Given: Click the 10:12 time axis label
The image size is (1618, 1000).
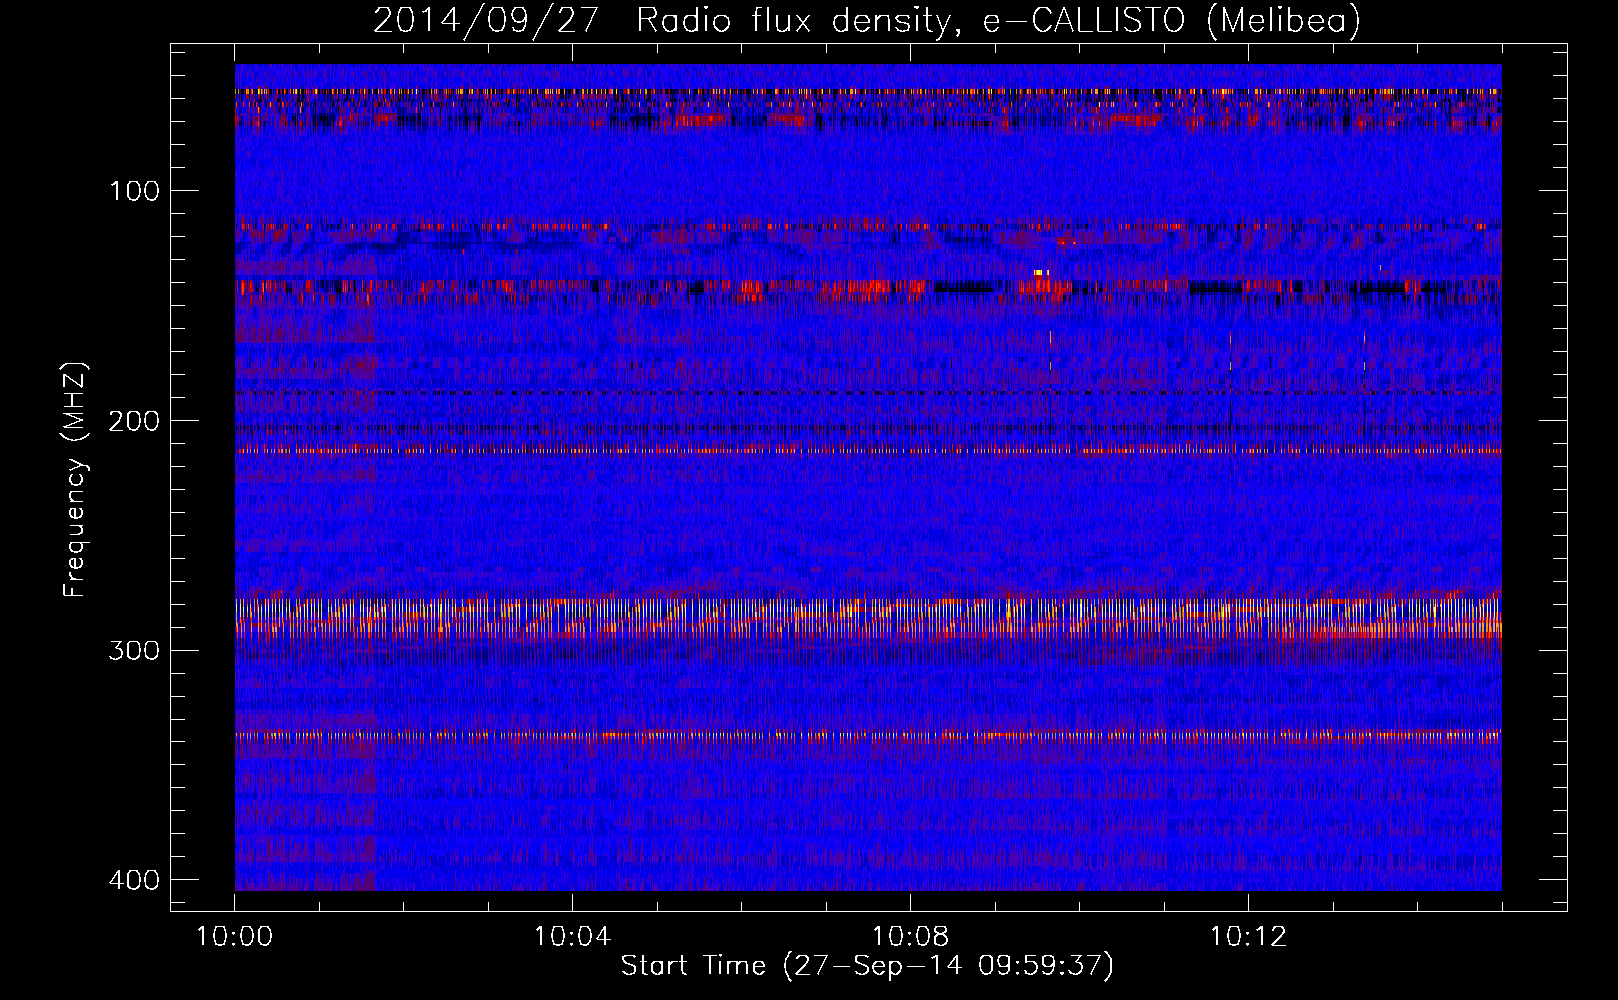Looking at the screenshot, I should coord(1248,937).
